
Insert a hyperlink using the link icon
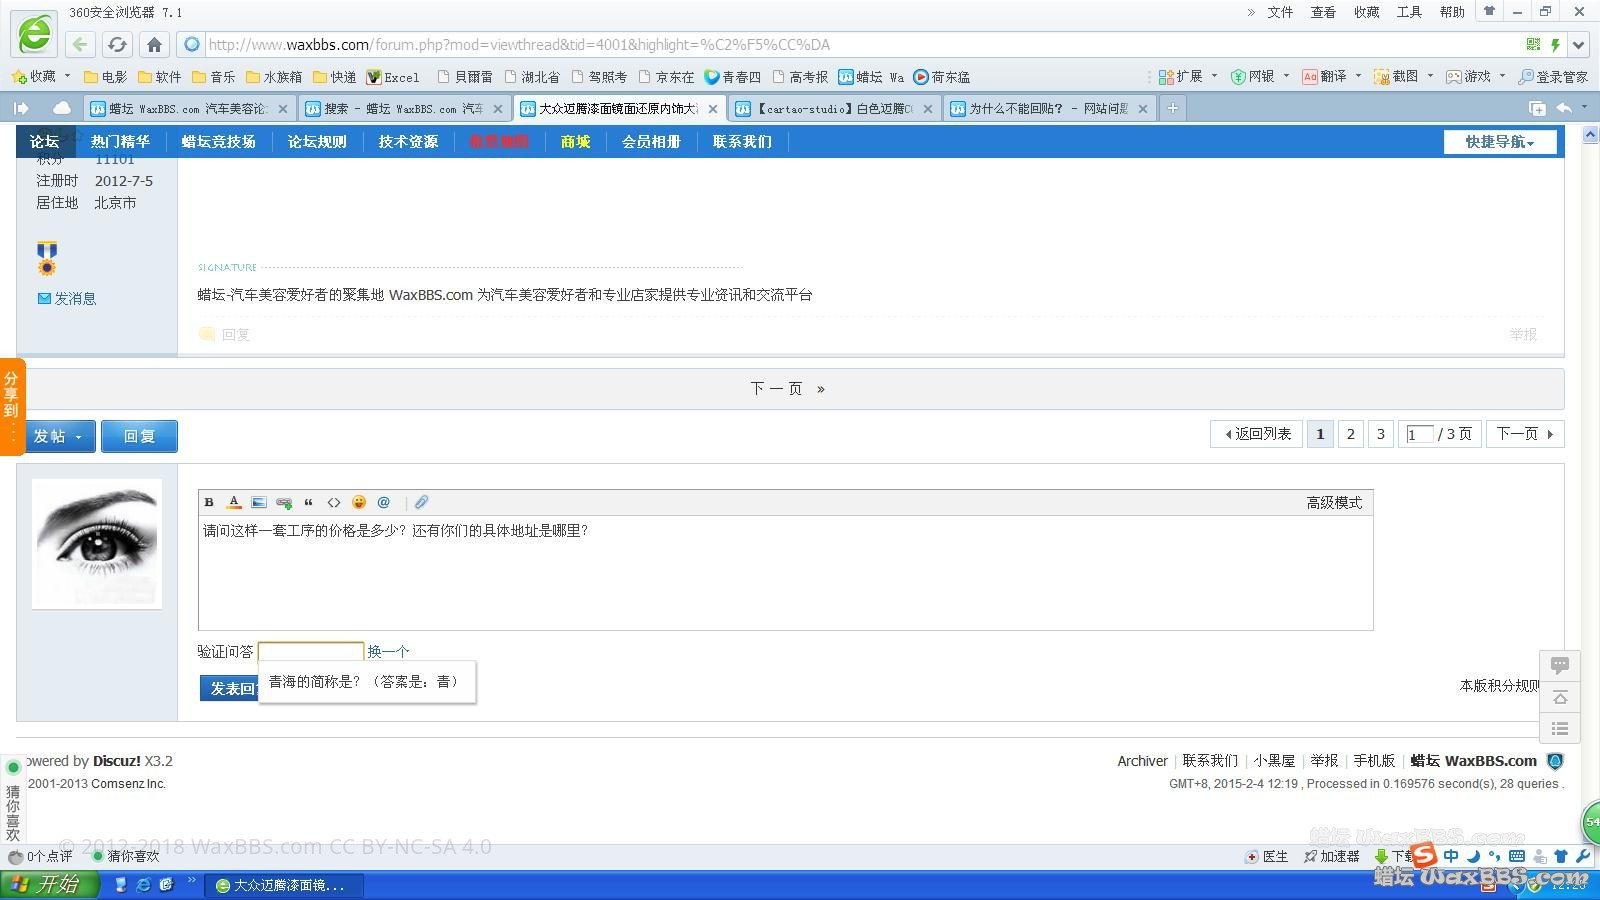pos(284,502)
